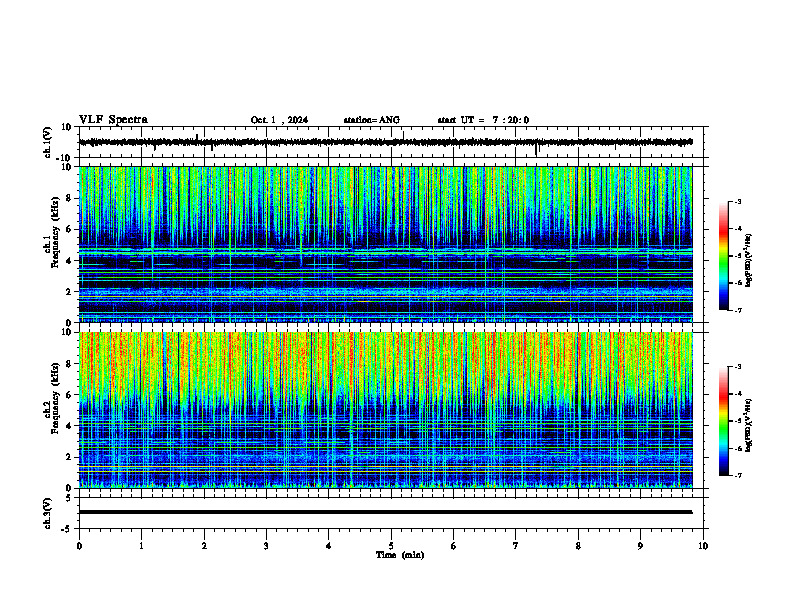The width and height of the screenshot is (792, 612).
Task: Select the "start UT = 7 :20: 0" text
Action: (x=483, y=120)
